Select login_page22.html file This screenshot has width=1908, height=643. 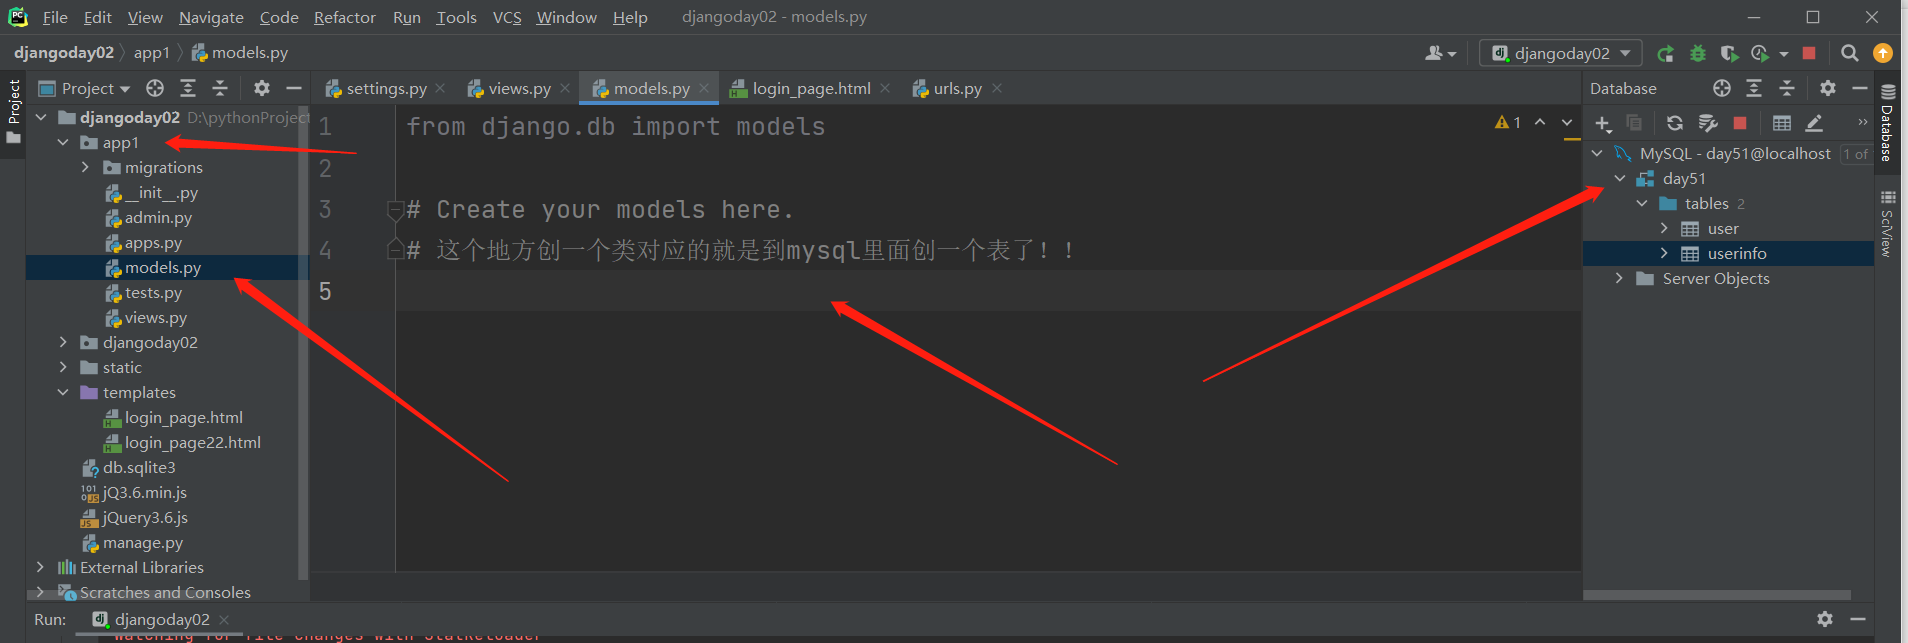coord(193,443)
